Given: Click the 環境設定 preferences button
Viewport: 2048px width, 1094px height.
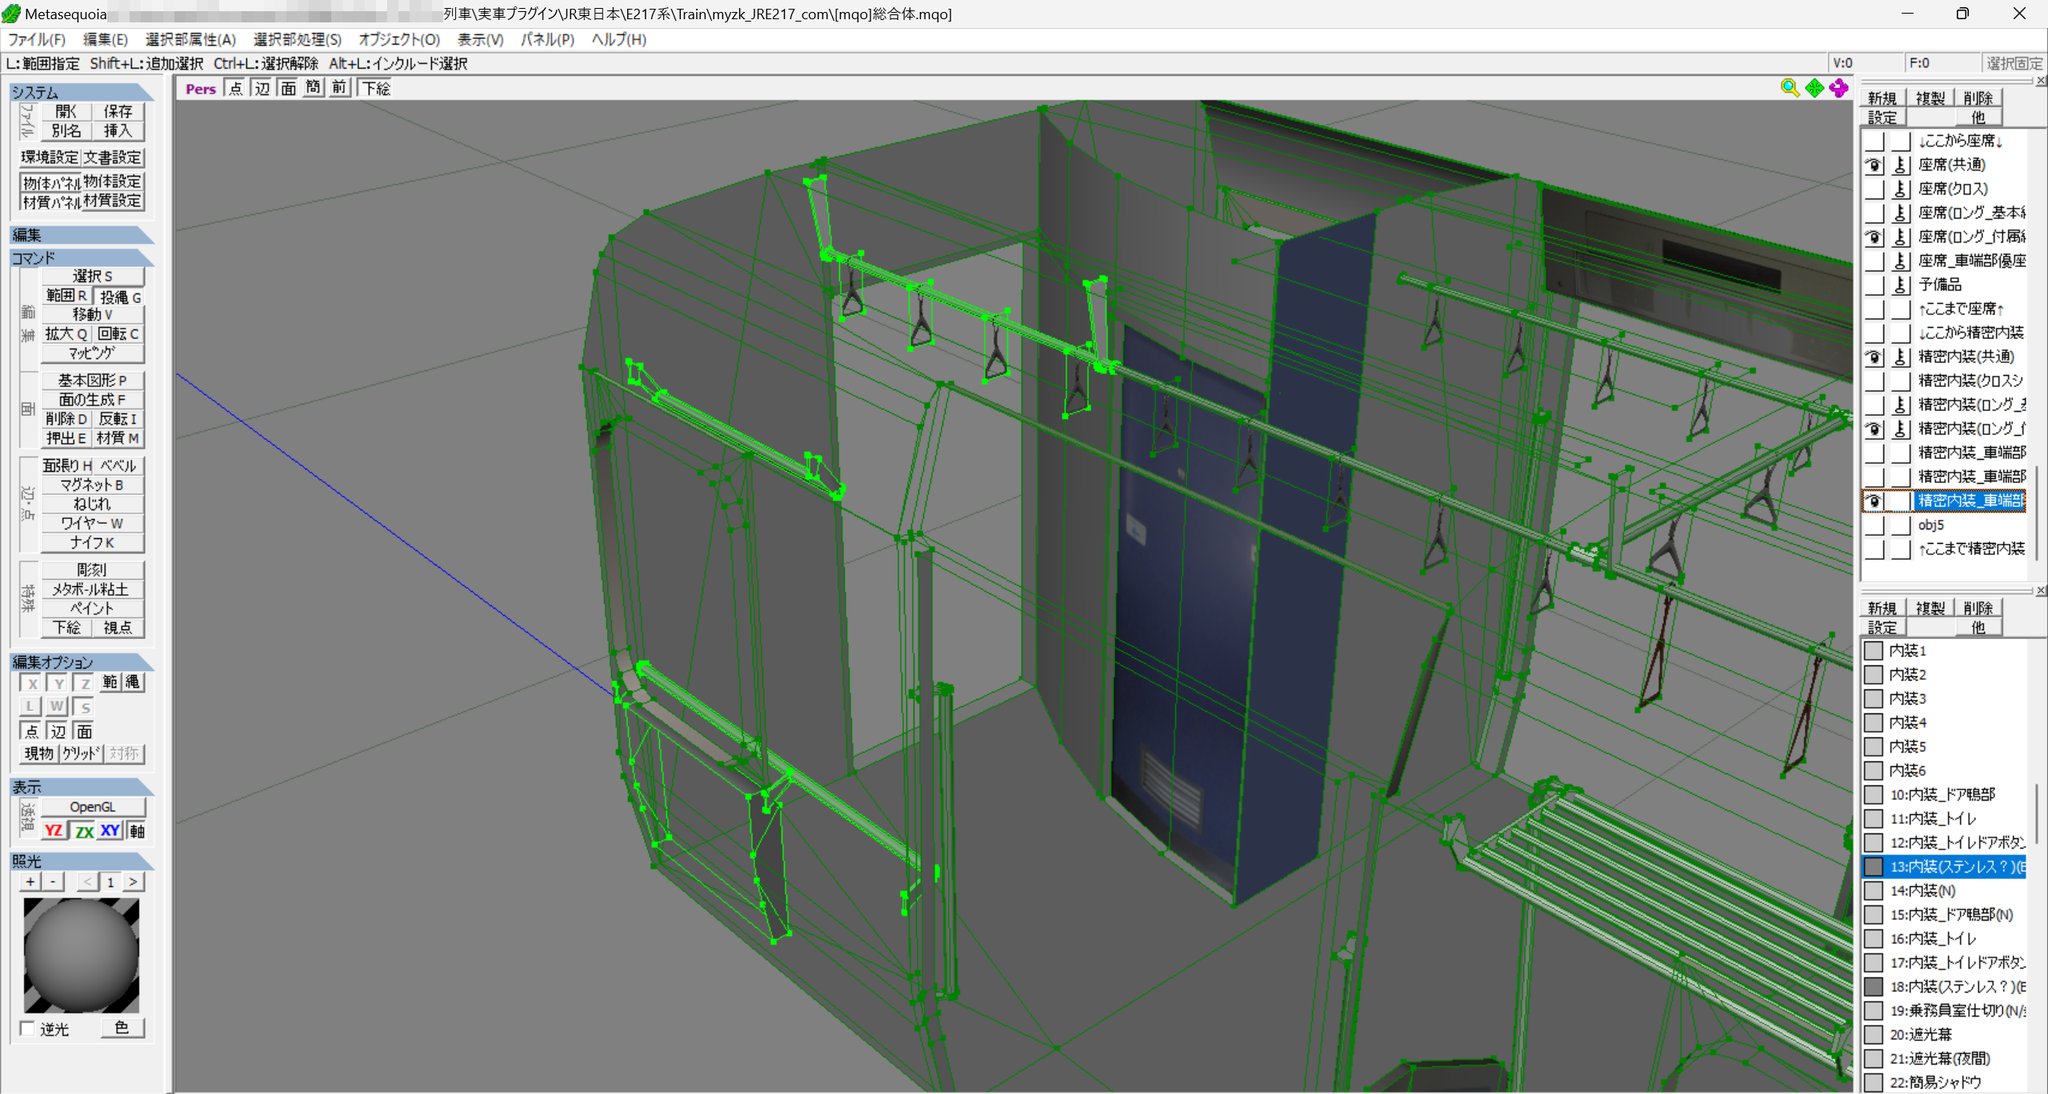Looking at the screenshot, I should click(50, 158).
